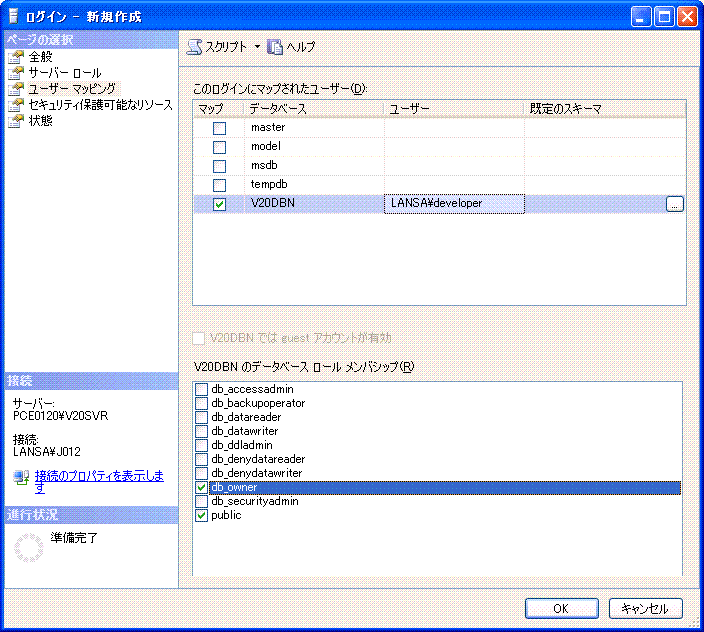Enable mapping for master database
Screen dimensions: 704x632
click(x=219, y=128)
